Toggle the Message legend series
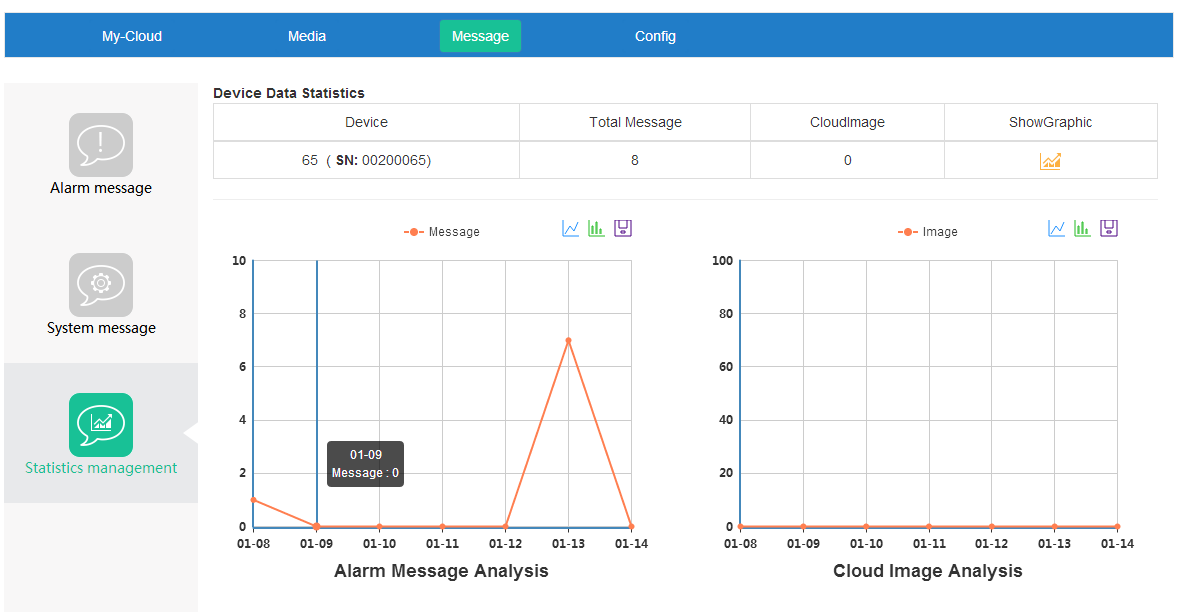 click(x=442, y=232)
